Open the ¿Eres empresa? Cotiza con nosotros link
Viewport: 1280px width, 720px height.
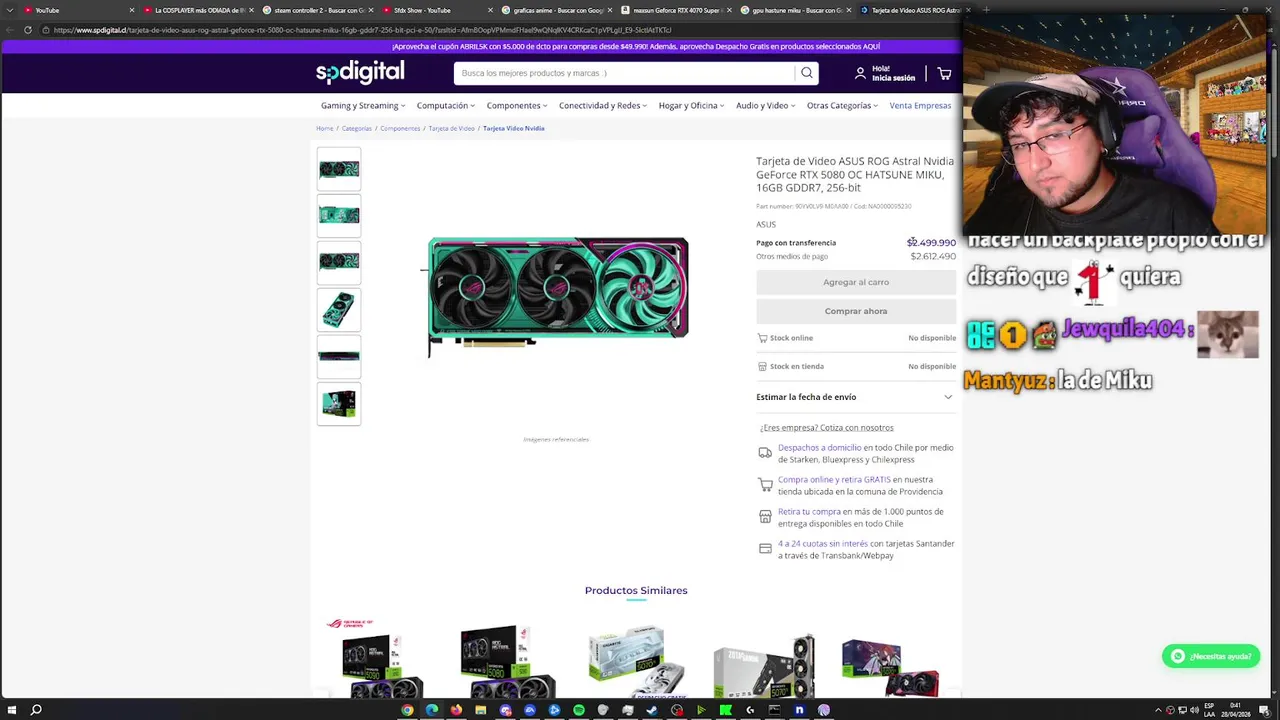coord(826,428)
